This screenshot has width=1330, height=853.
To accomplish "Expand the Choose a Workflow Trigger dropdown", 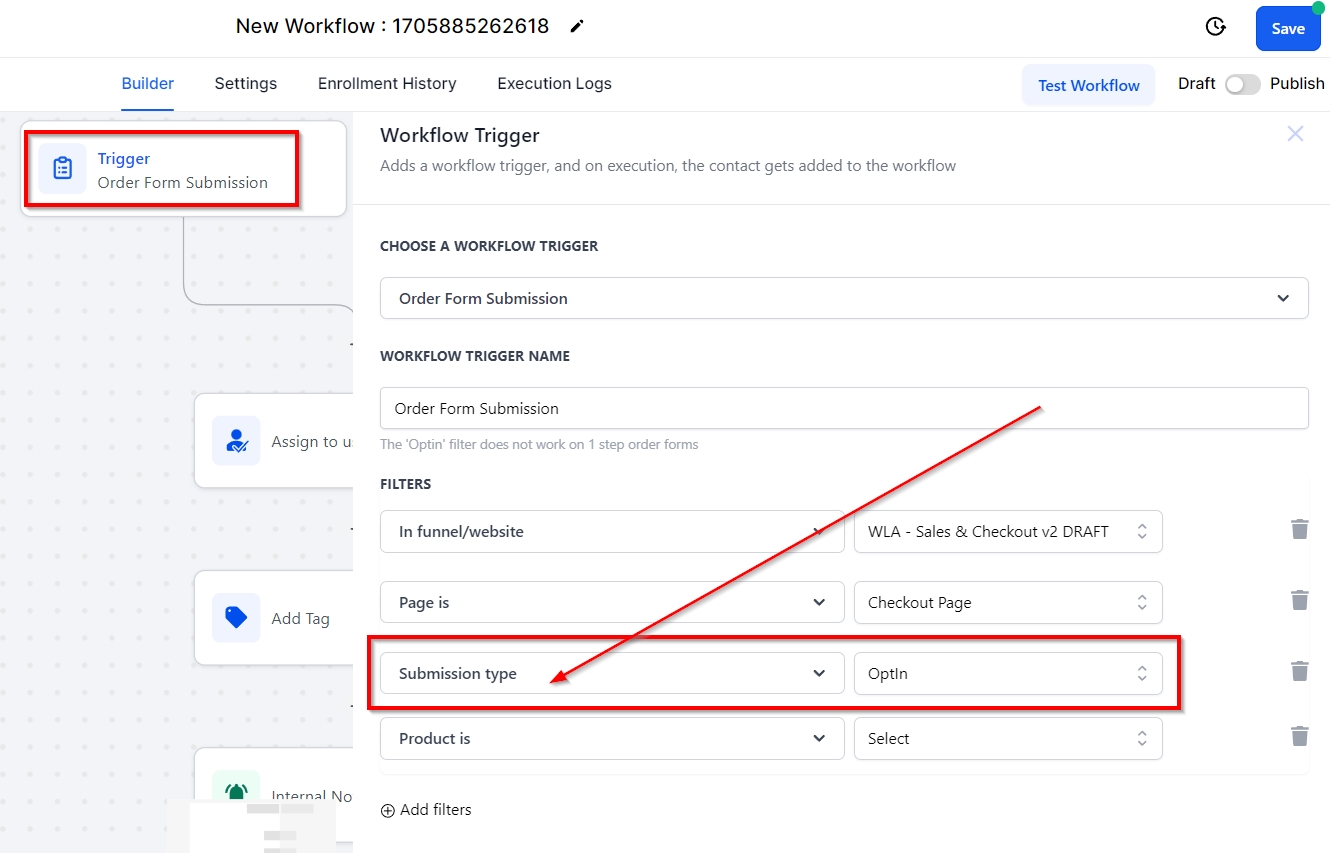I will (x=843, y=298).
